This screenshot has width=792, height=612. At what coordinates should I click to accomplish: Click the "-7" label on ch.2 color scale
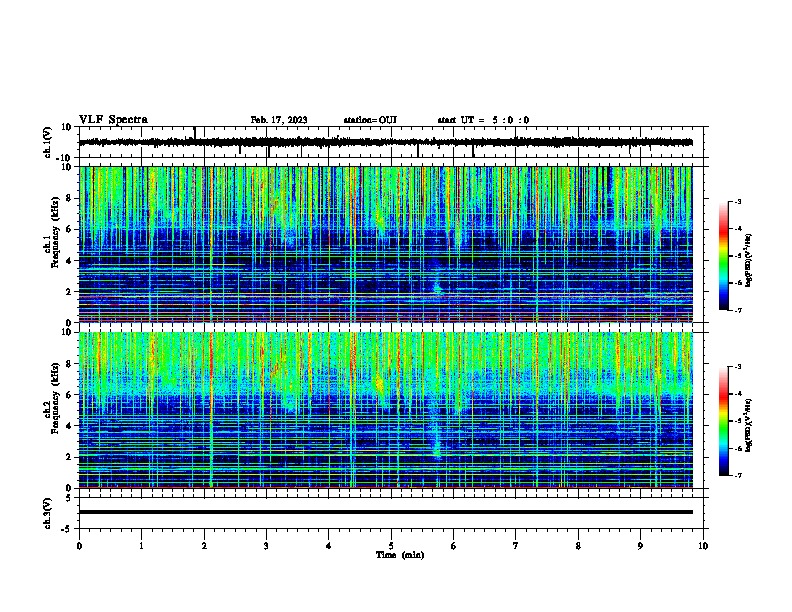pos(737,475)
